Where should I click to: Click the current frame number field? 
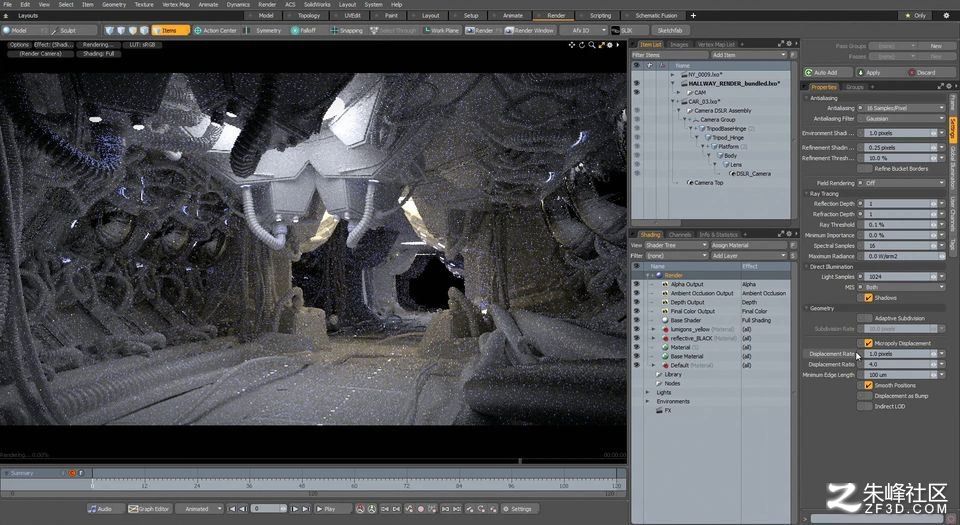269,508
